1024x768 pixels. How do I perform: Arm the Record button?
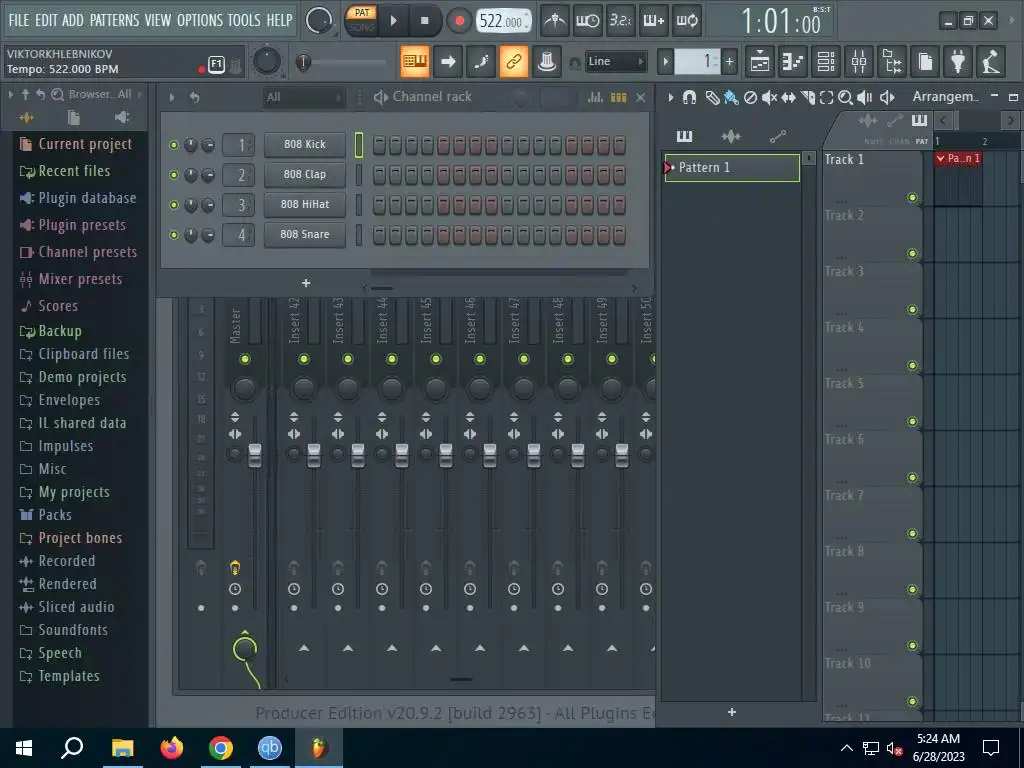coord(459,21)
